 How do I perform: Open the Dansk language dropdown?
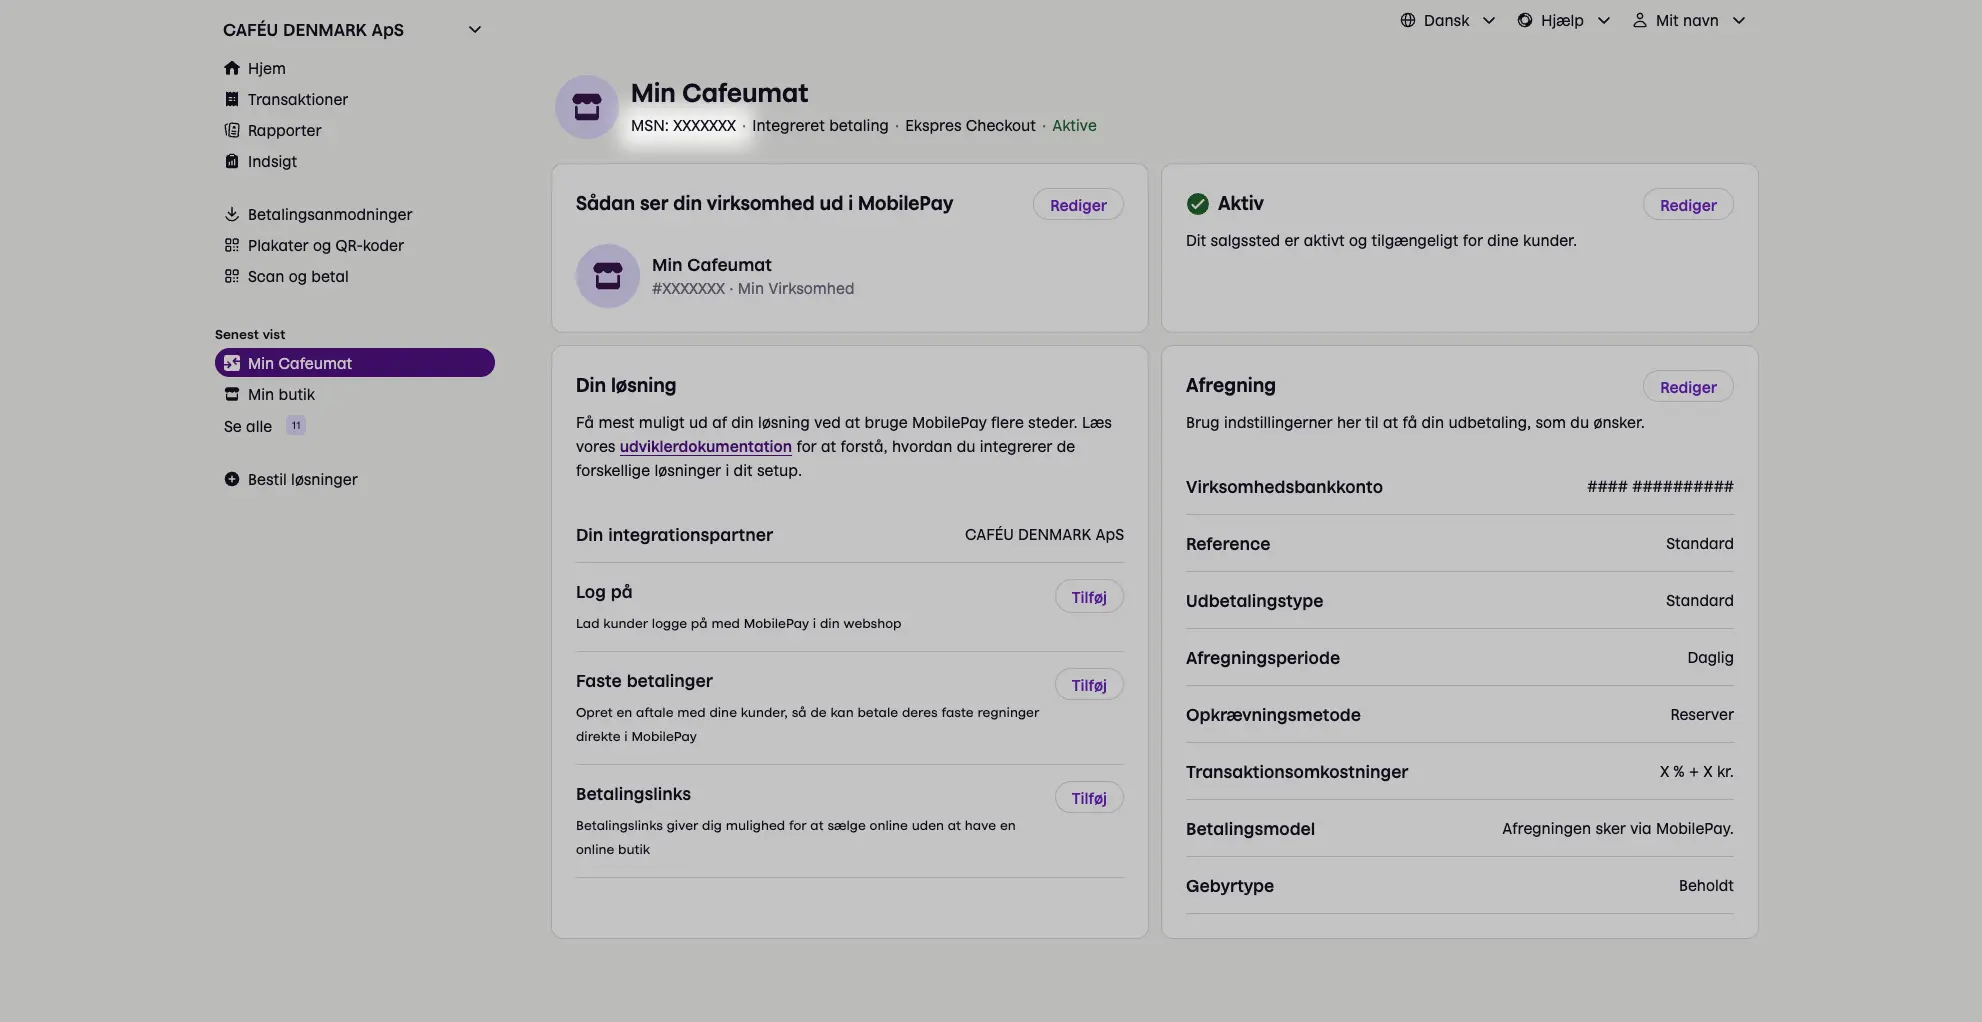pos(1447,20)
